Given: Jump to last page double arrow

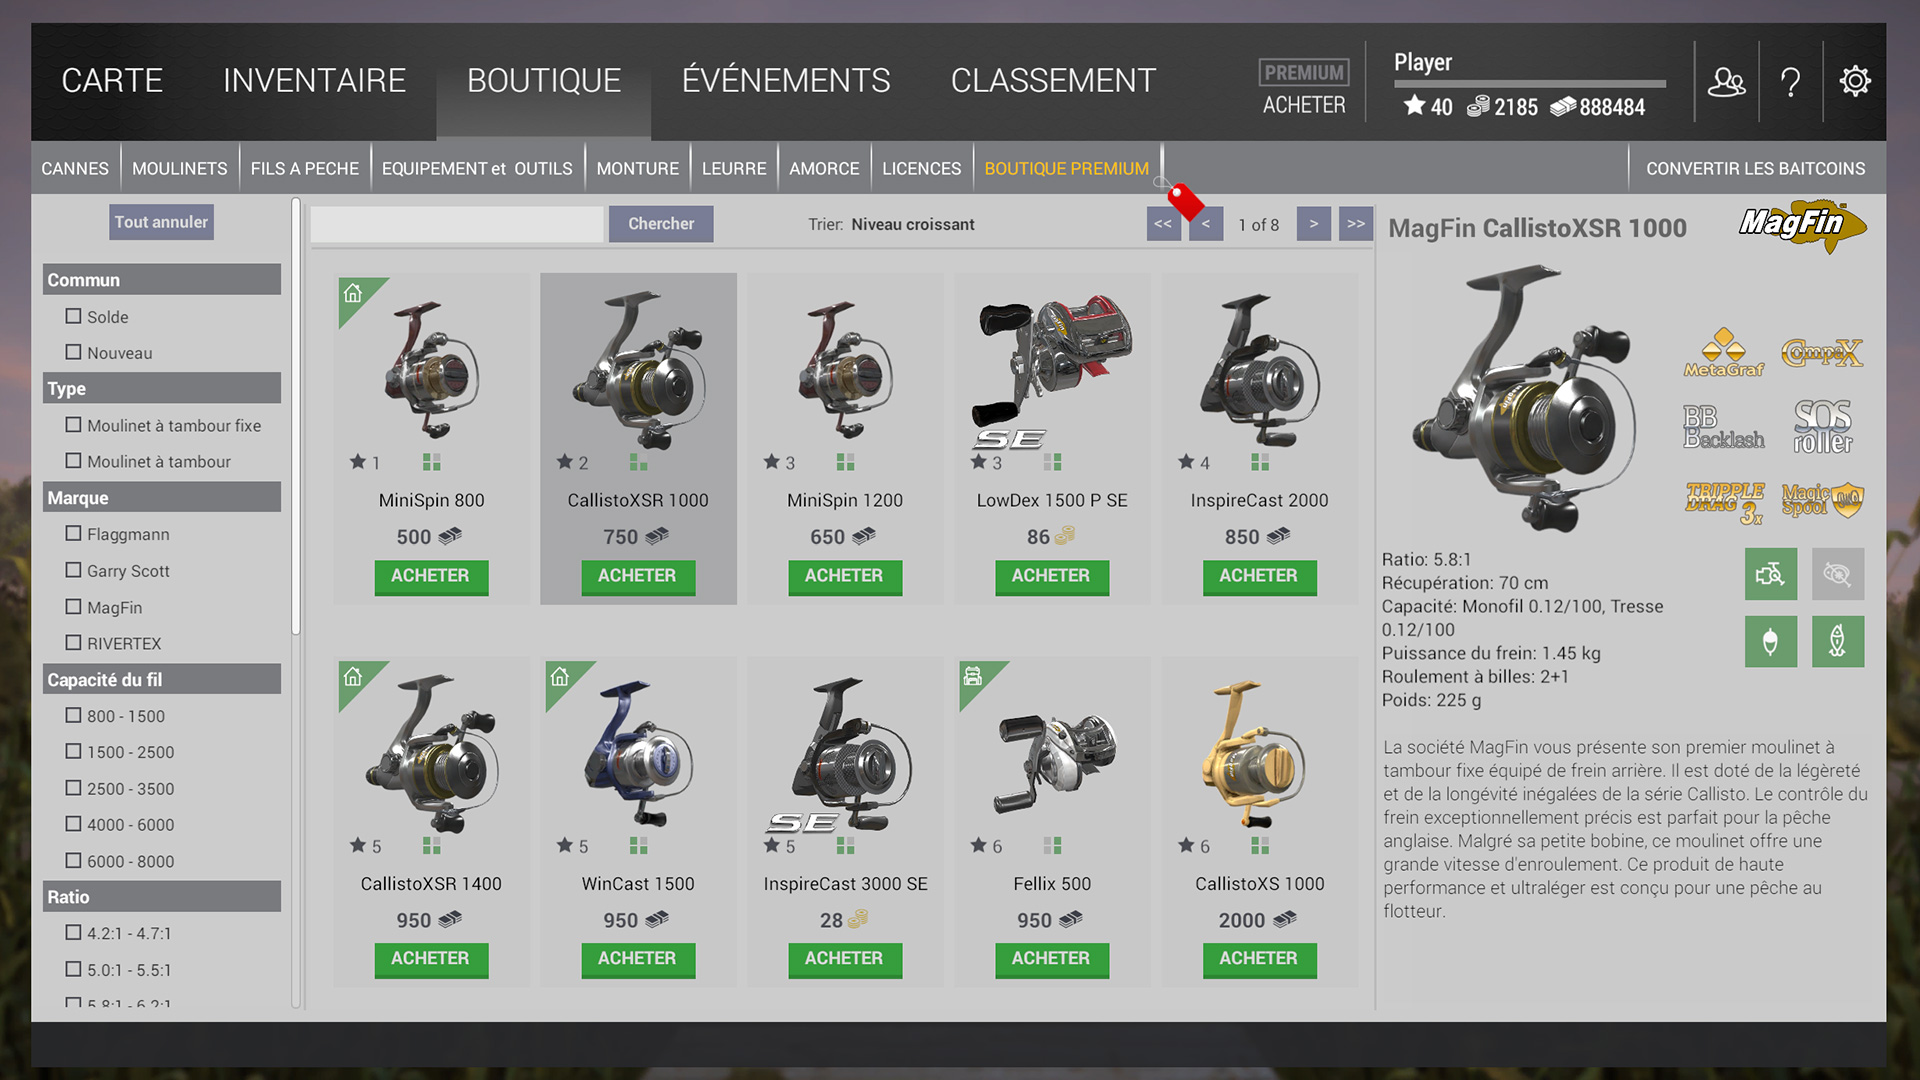Looking at the screenshot, I should (x=1355, y=224).
